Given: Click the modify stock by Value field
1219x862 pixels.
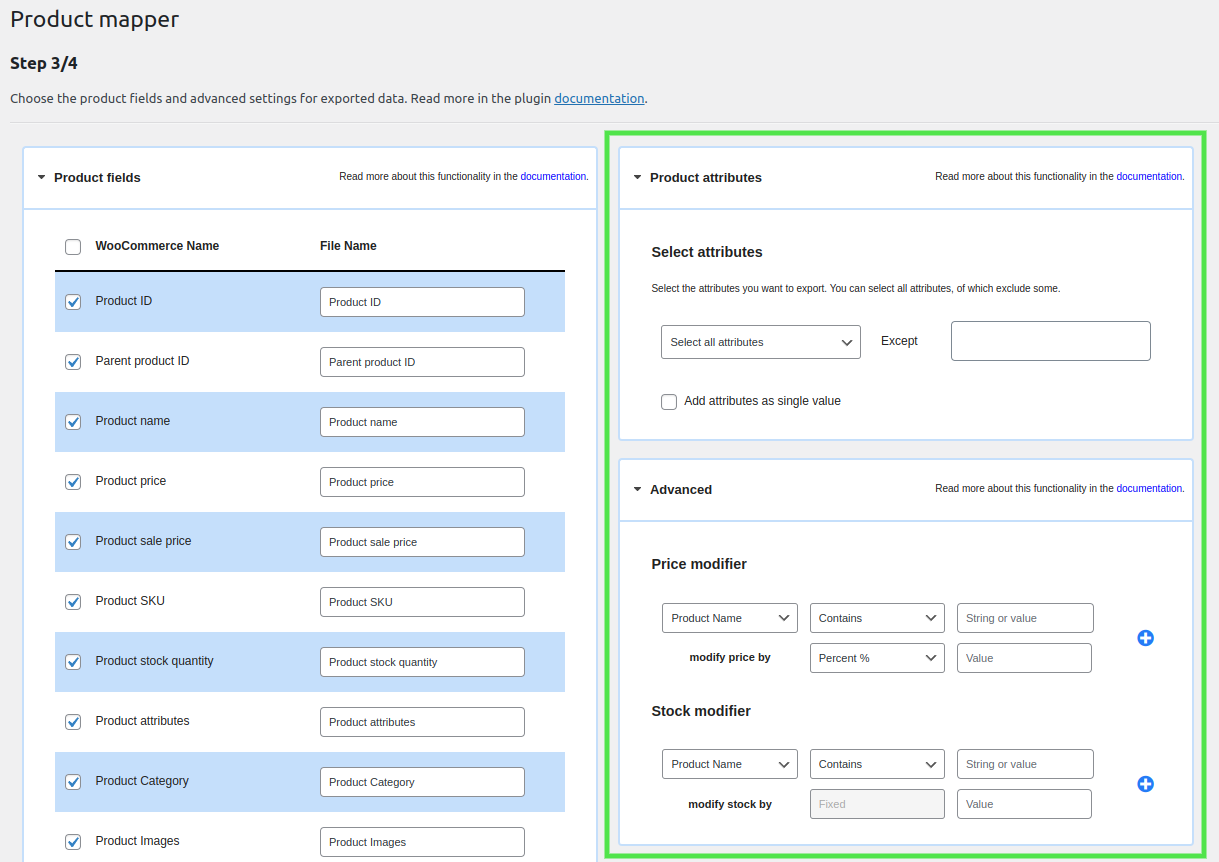Looking at the screenshot, I should point(1023,804).
